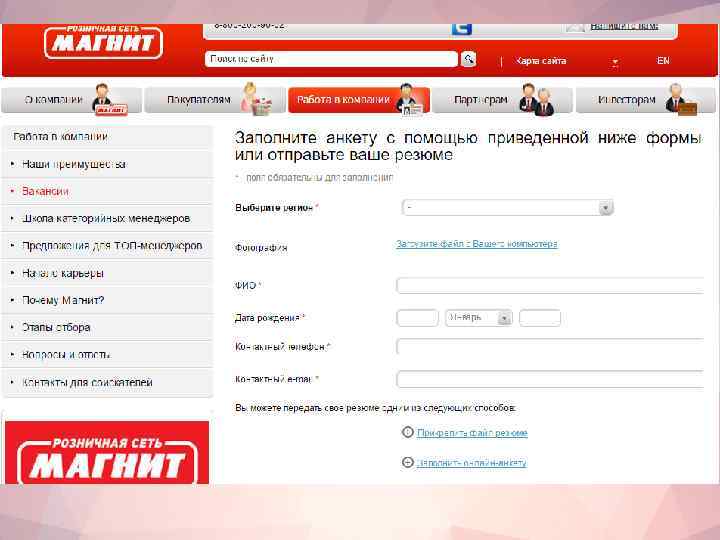
Task: Click the 'Напишите нам' link
Action: click(624, 27)
